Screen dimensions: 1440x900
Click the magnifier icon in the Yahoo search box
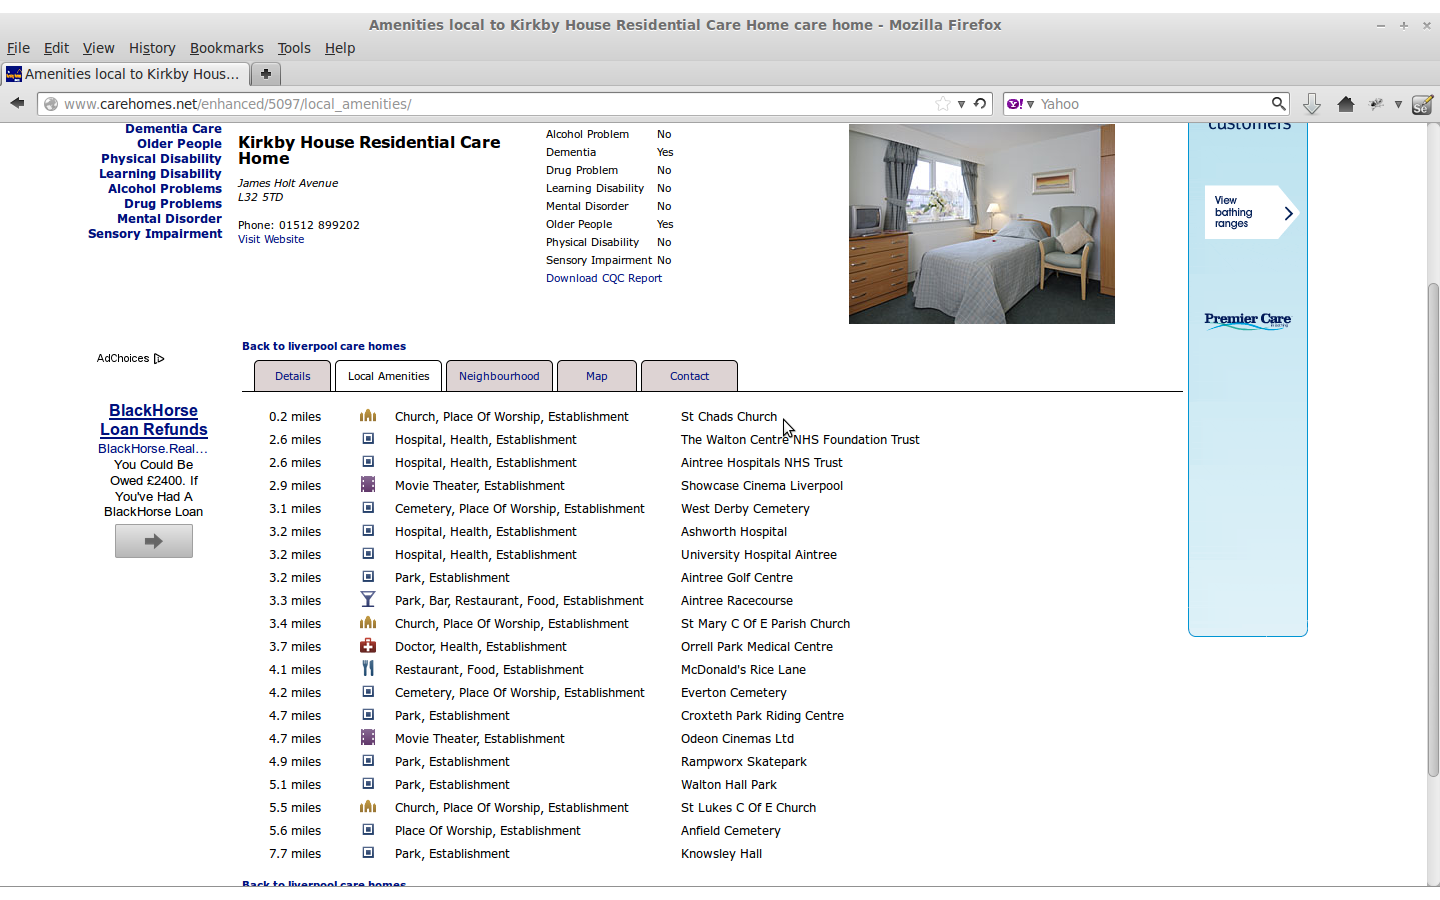click(x=1279, y=103)
